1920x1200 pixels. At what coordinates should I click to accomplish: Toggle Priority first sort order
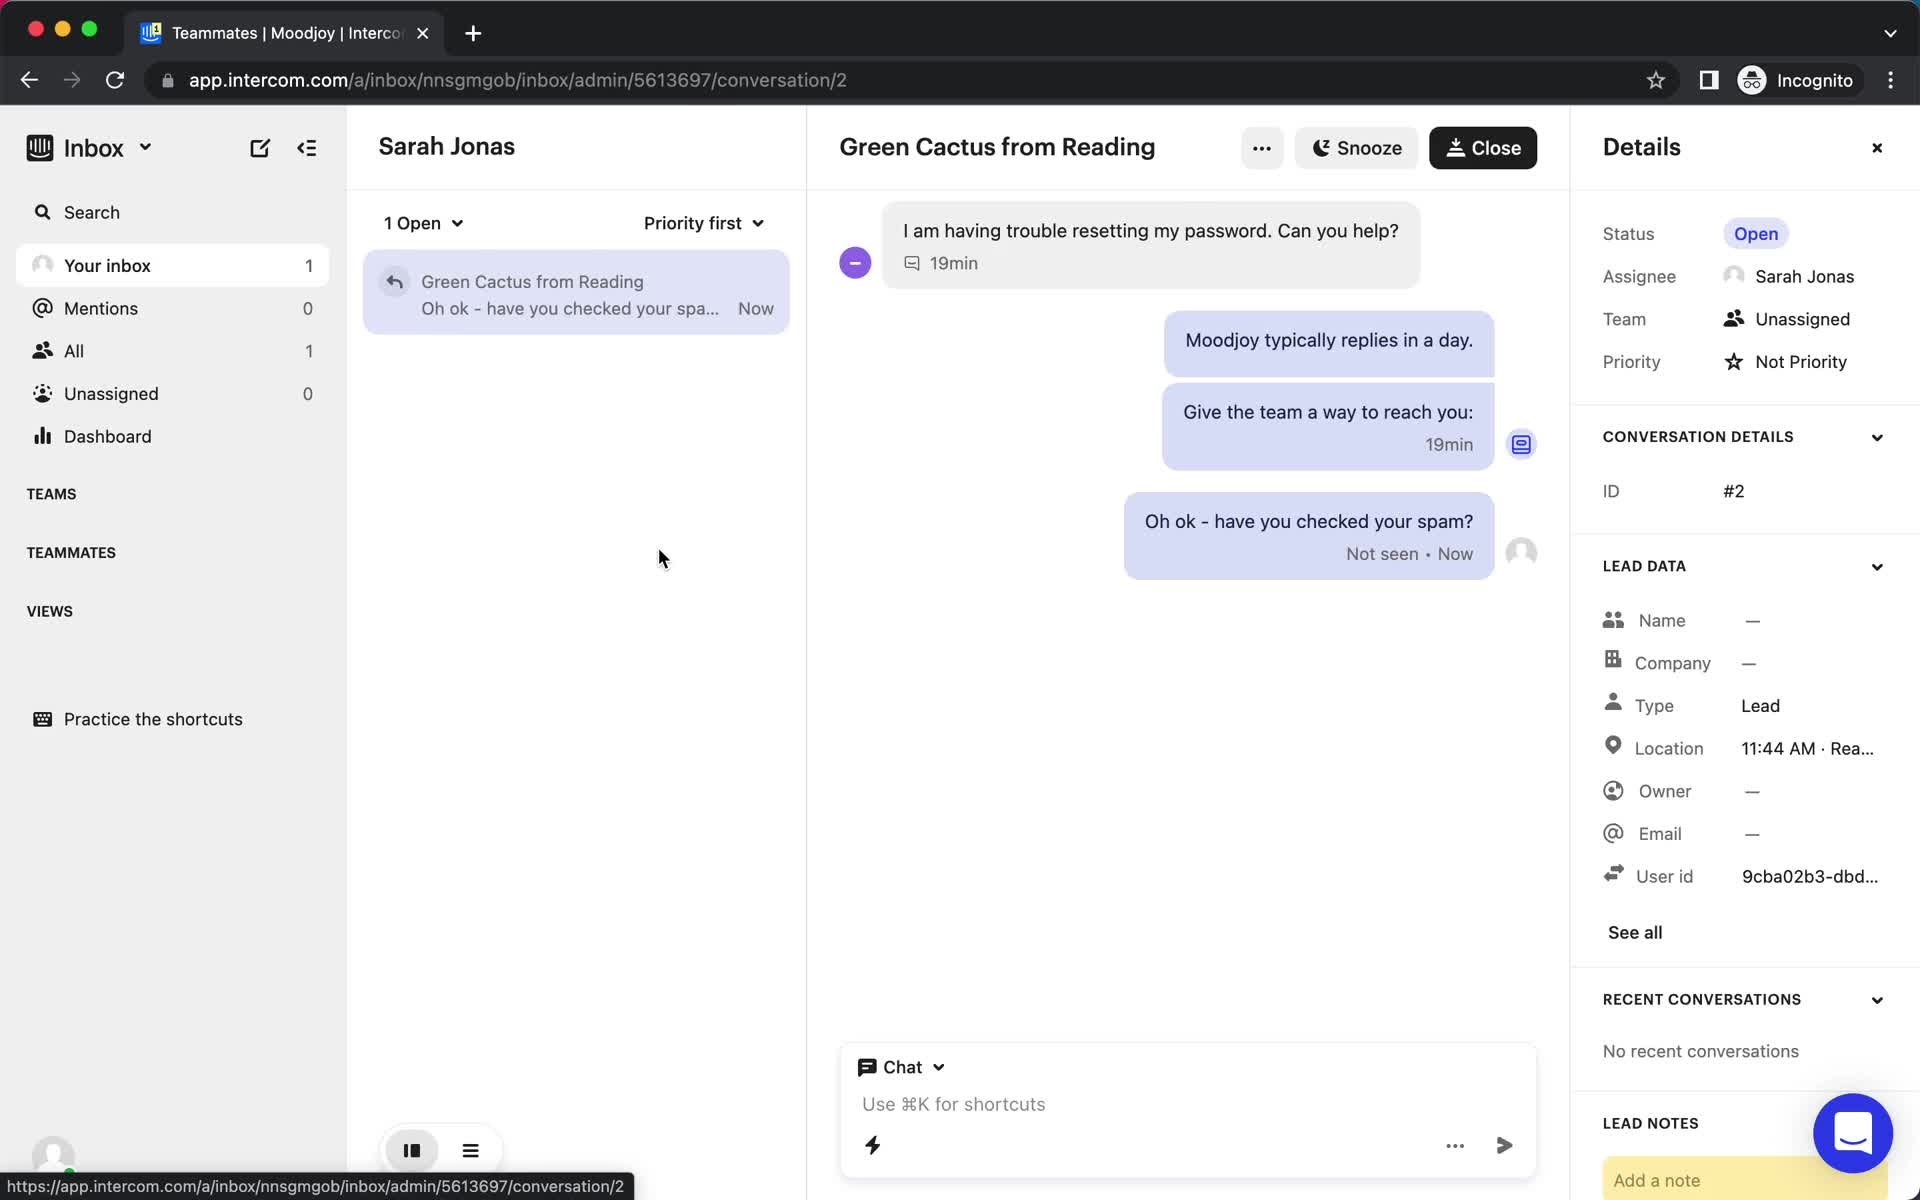[x=704, y=223]
